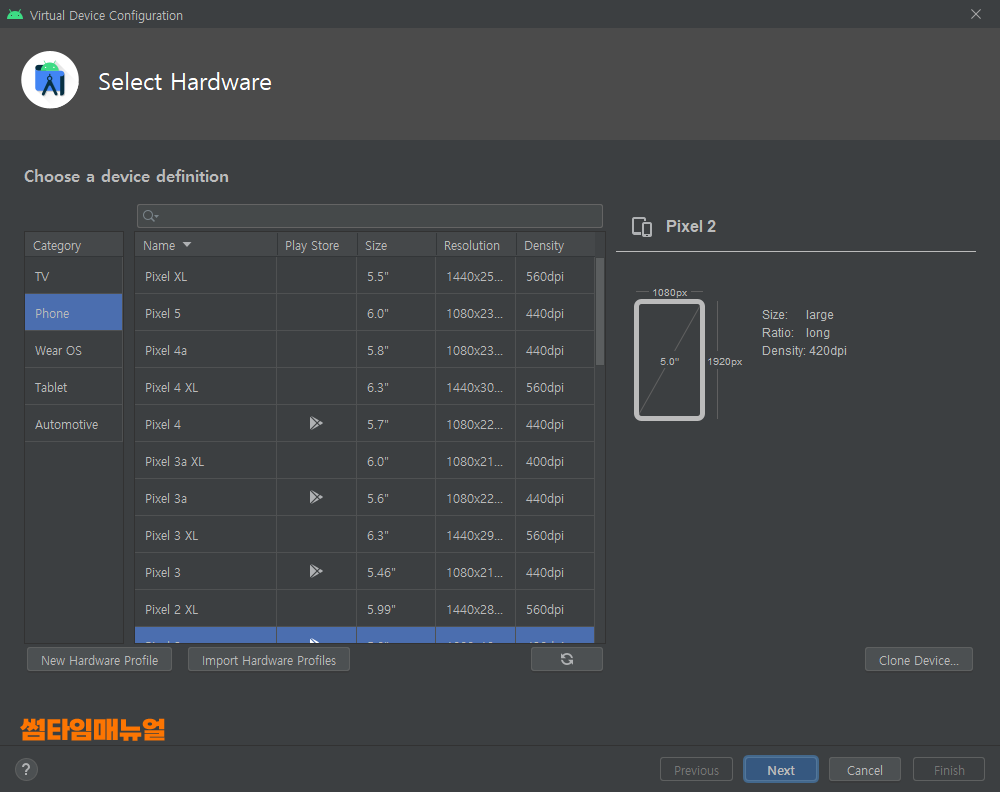Click the device icon next to Pixel 2 title
1000x792 pixels.
(642, 226)
